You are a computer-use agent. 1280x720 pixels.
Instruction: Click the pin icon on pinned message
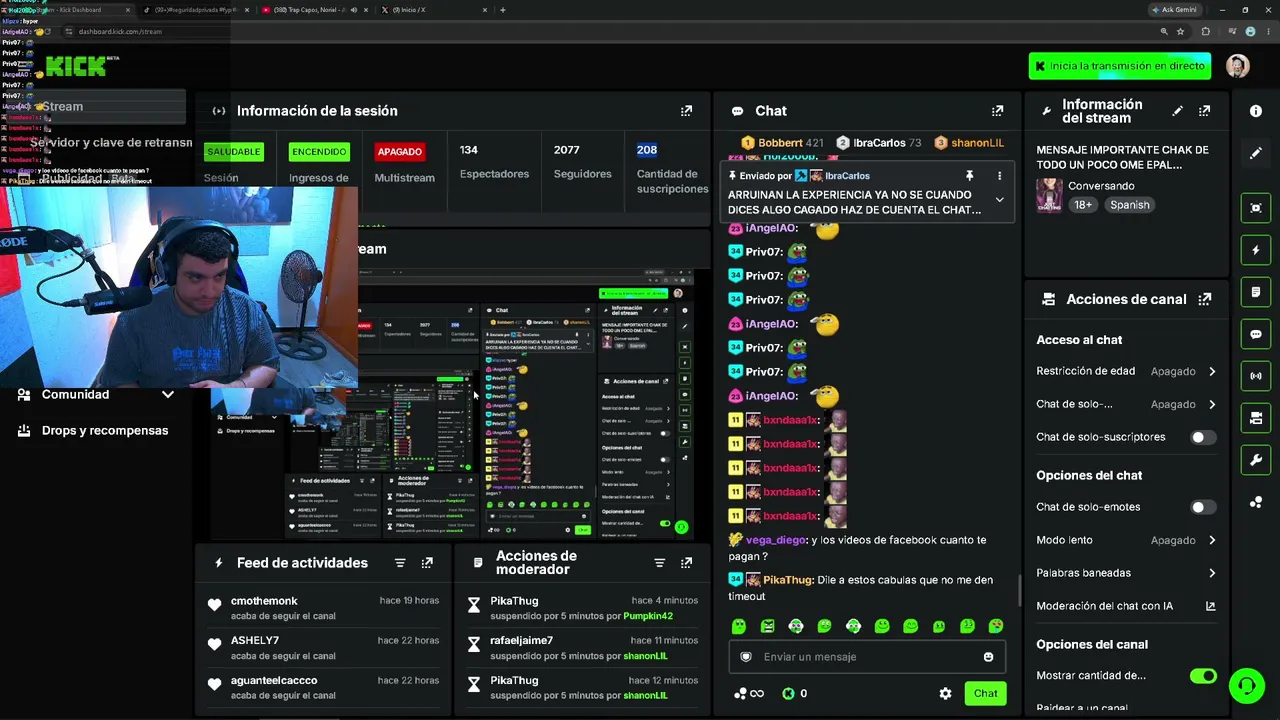tap(969, 176)
